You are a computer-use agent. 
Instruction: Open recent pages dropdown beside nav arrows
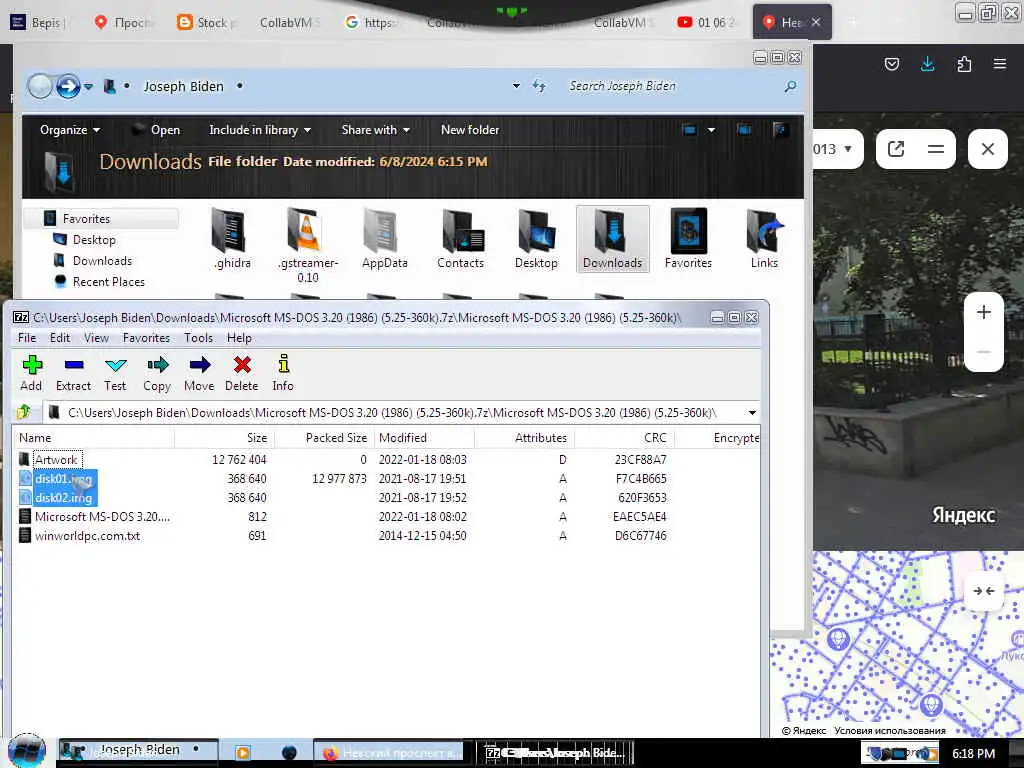[88, 86]
